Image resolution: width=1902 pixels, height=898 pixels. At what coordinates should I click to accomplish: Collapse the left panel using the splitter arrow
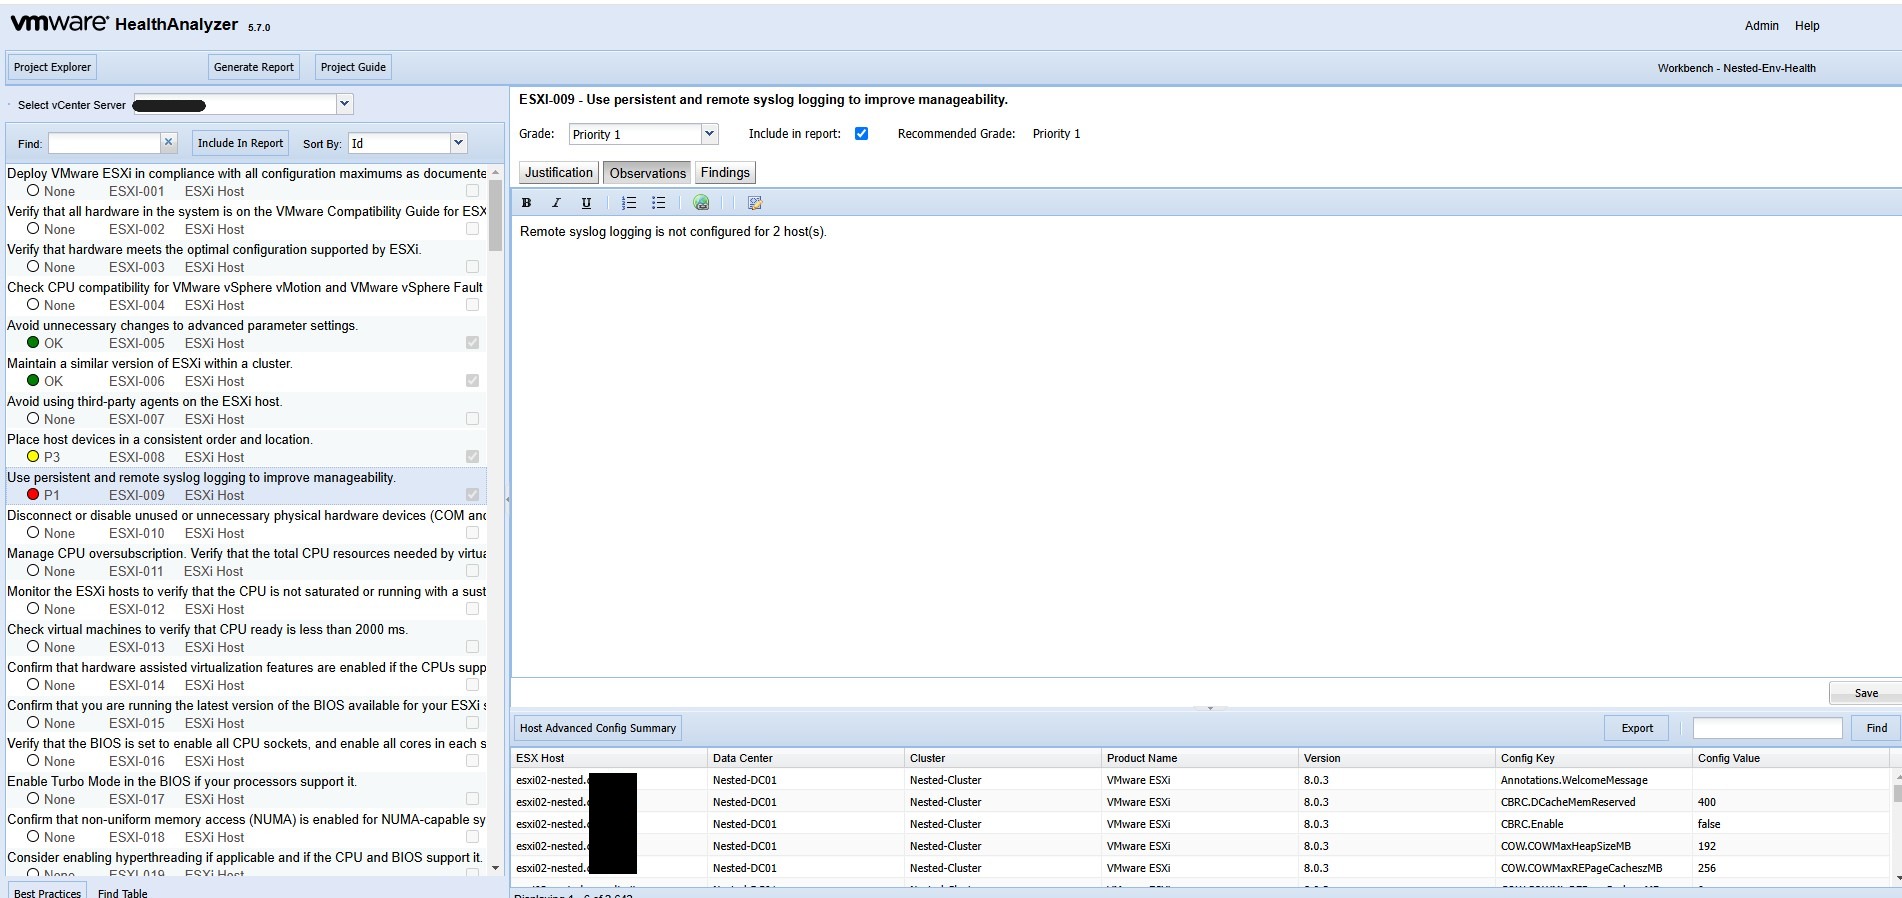(x=507, y=499)
